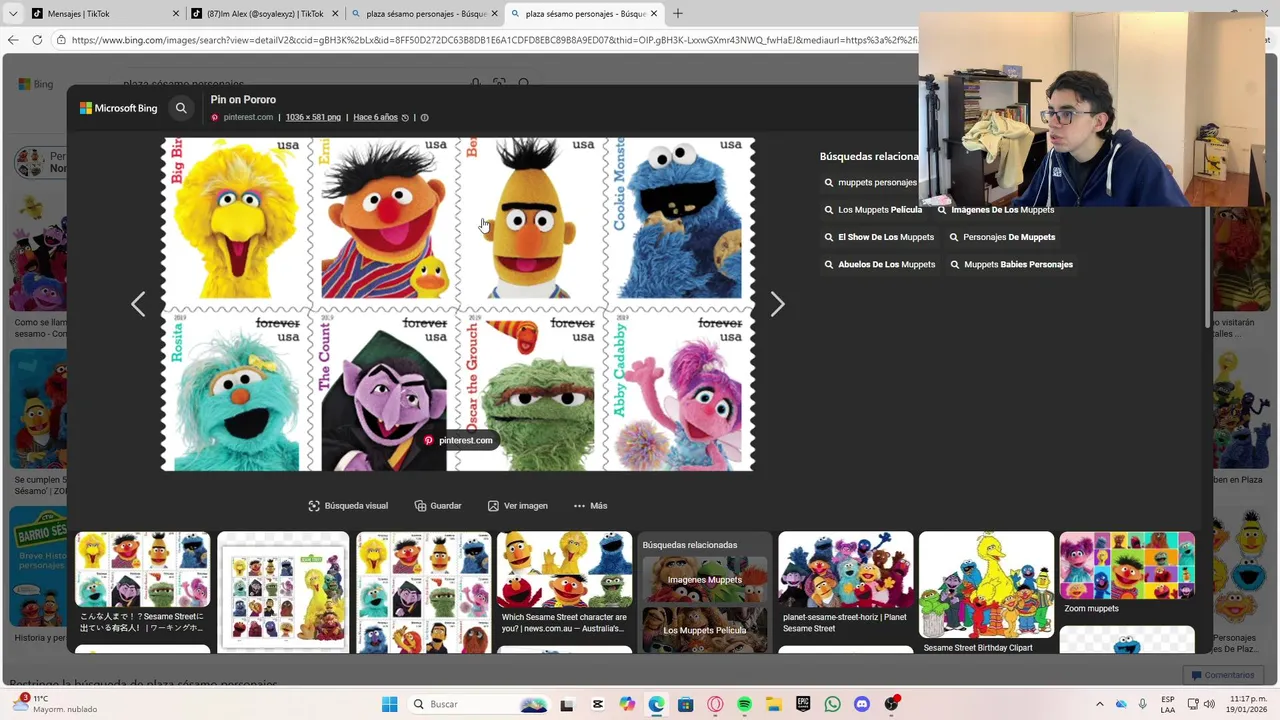The width and height of the screenshot is (1280, 720).
Task: Search related term Imágenes De Los Muppets
Action: tap(995, 210)
